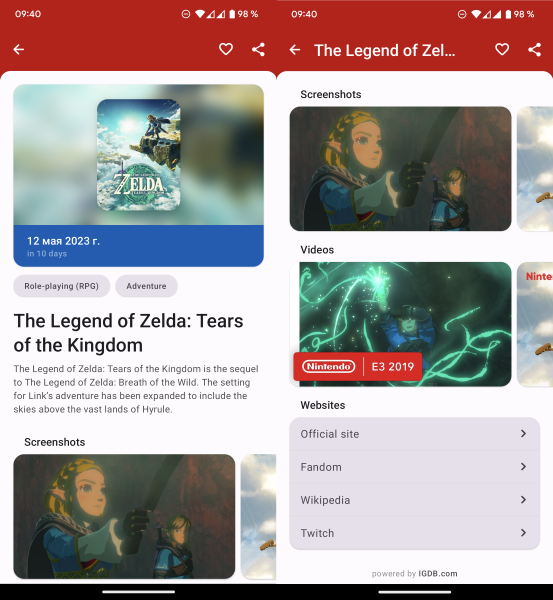Tap the powered by IGDB.com link
The height and width of the screenshot is (600, 553).
pos(414,574)
